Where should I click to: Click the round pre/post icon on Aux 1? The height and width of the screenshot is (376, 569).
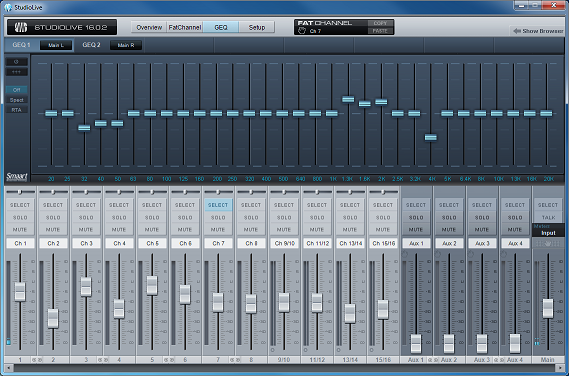click(405, 255)
